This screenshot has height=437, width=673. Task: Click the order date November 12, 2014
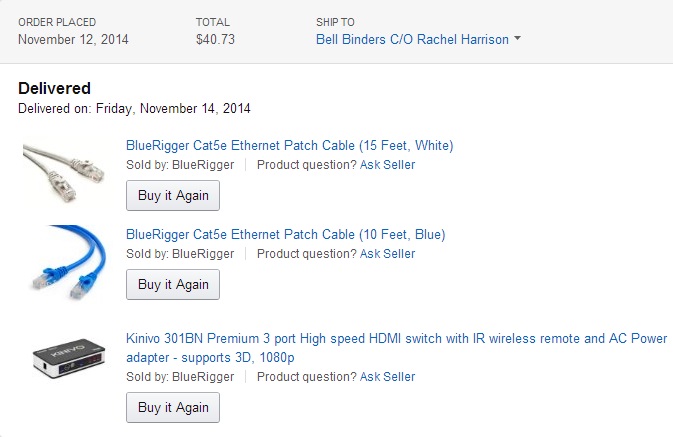pos(73,40)
